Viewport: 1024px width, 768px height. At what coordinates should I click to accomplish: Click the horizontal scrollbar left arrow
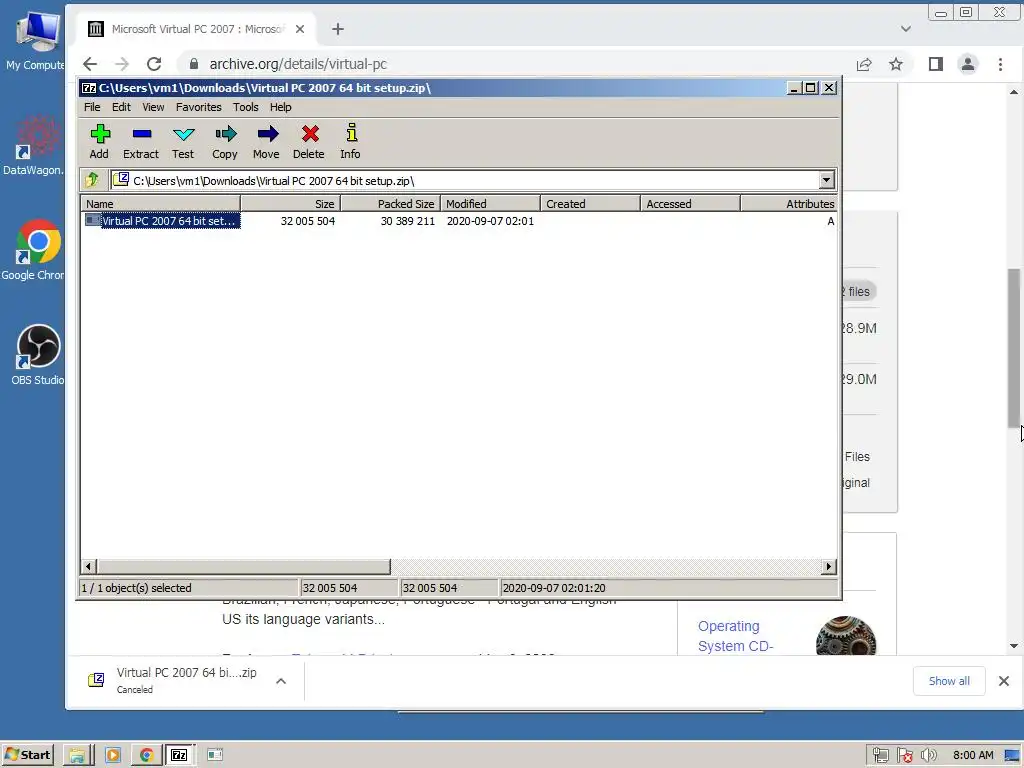[89, 566]
